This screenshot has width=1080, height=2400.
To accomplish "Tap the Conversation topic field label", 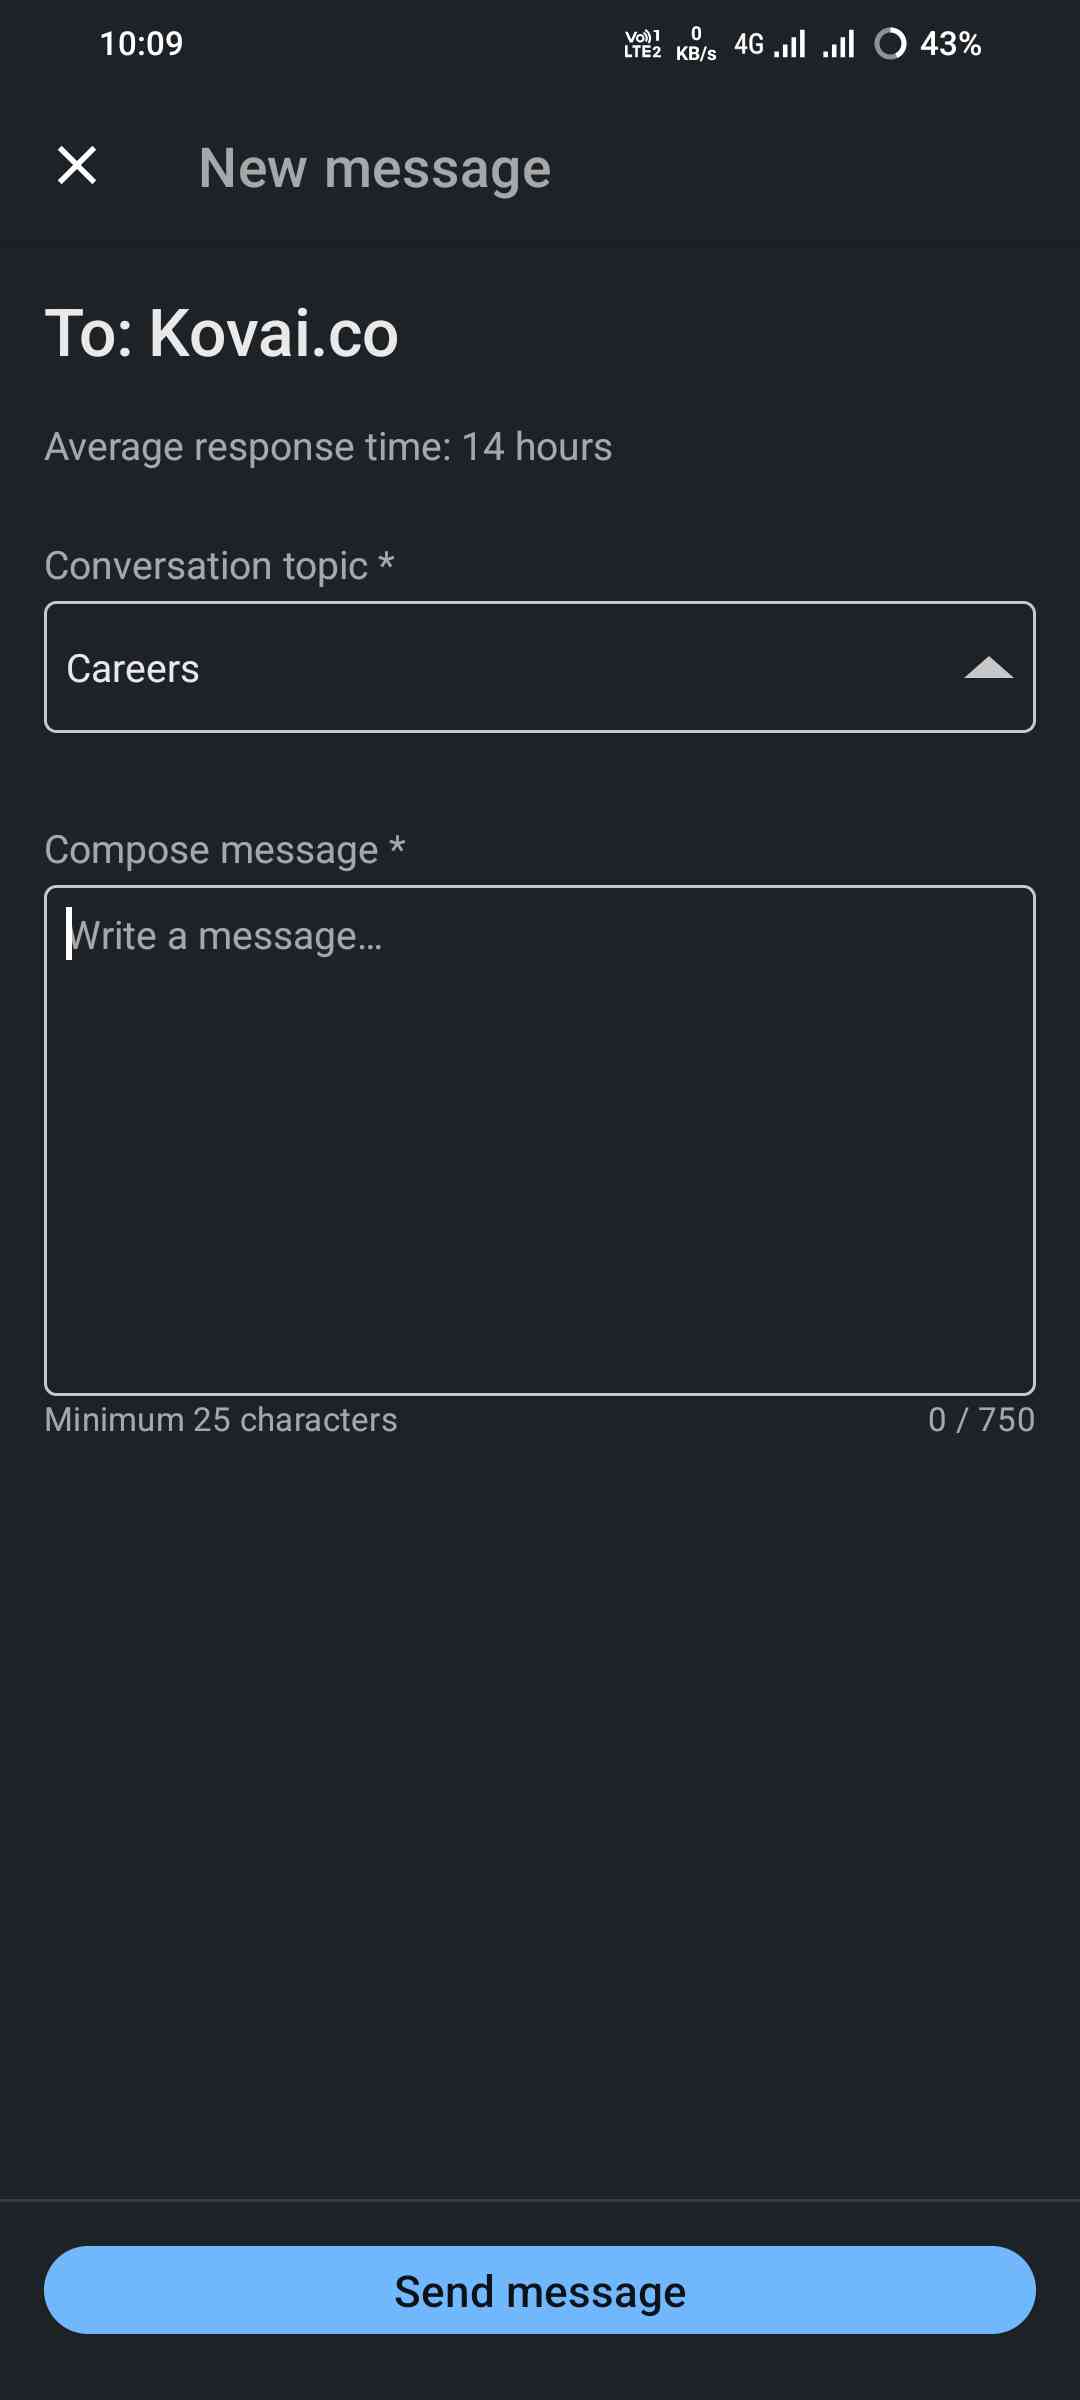I will (219, 566).
